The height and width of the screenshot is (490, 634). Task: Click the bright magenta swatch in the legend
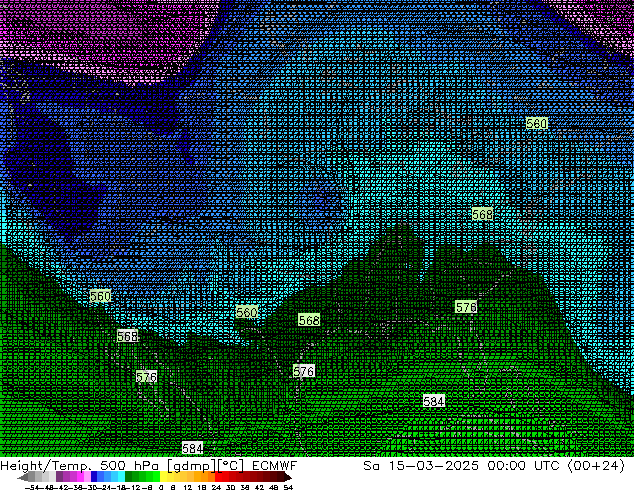coord(80,477)
